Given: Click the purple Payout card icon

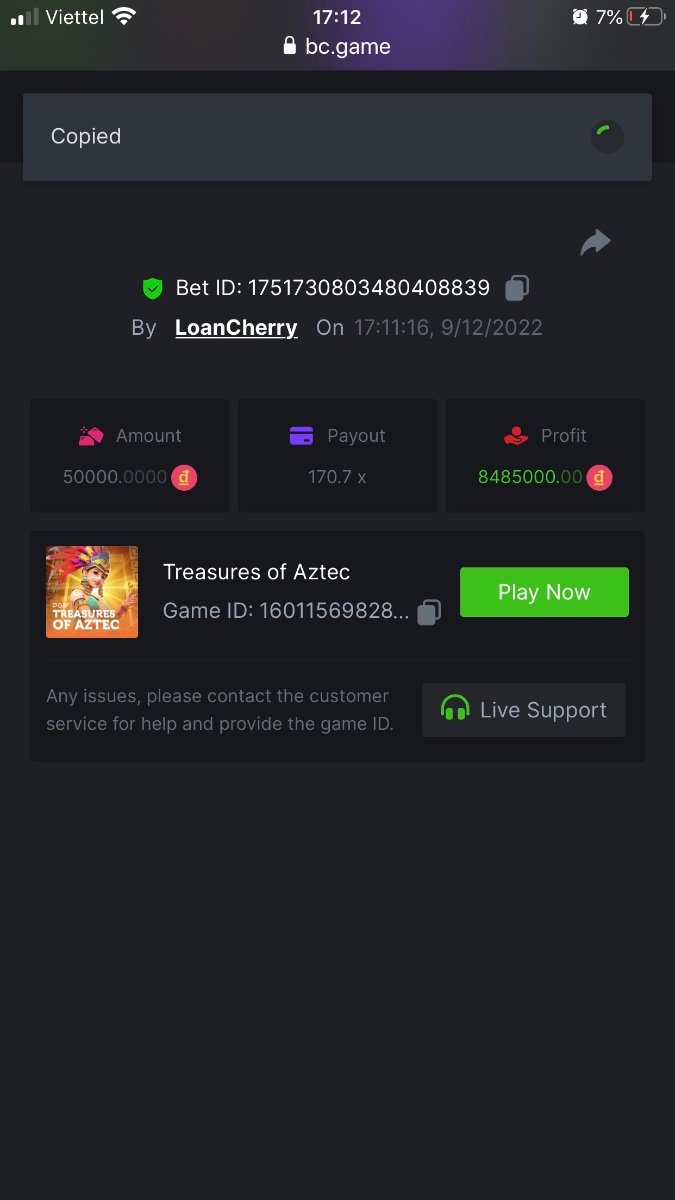Looking at the screenshot, I should (301, 436).
